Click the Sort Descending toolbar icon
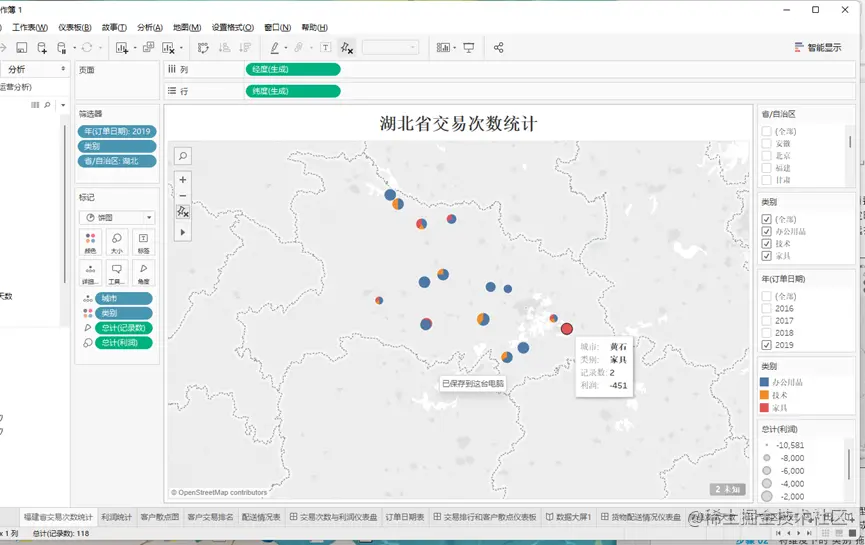This screenshot has height=545, width=865. tap(245, 47)
